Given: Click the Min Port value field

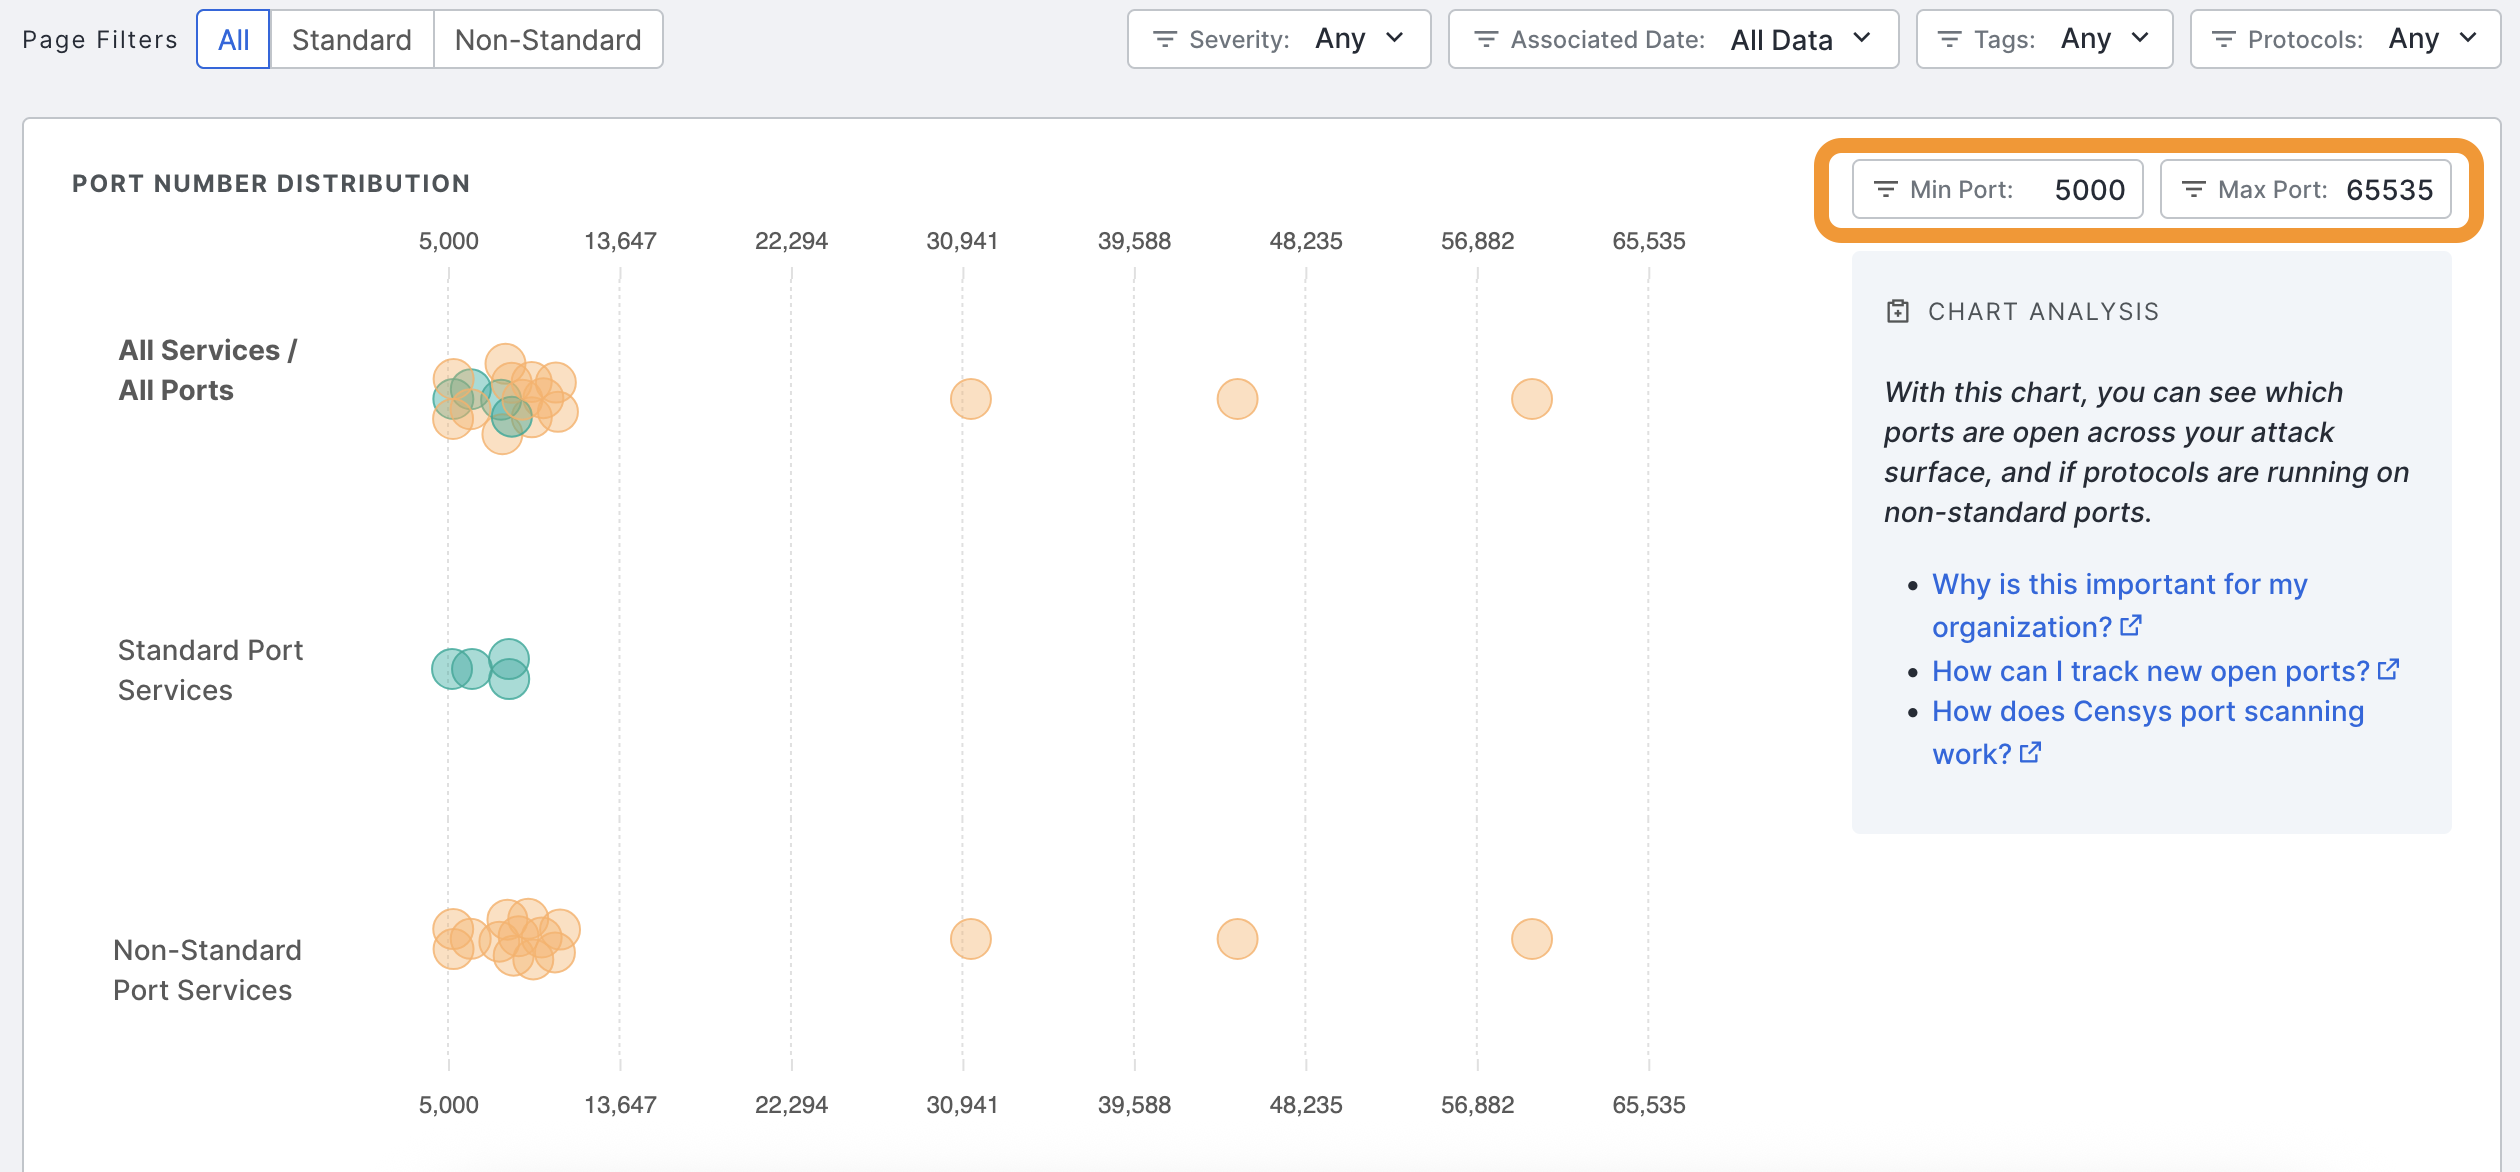Looking at the screenshot, I should 2088,190.
